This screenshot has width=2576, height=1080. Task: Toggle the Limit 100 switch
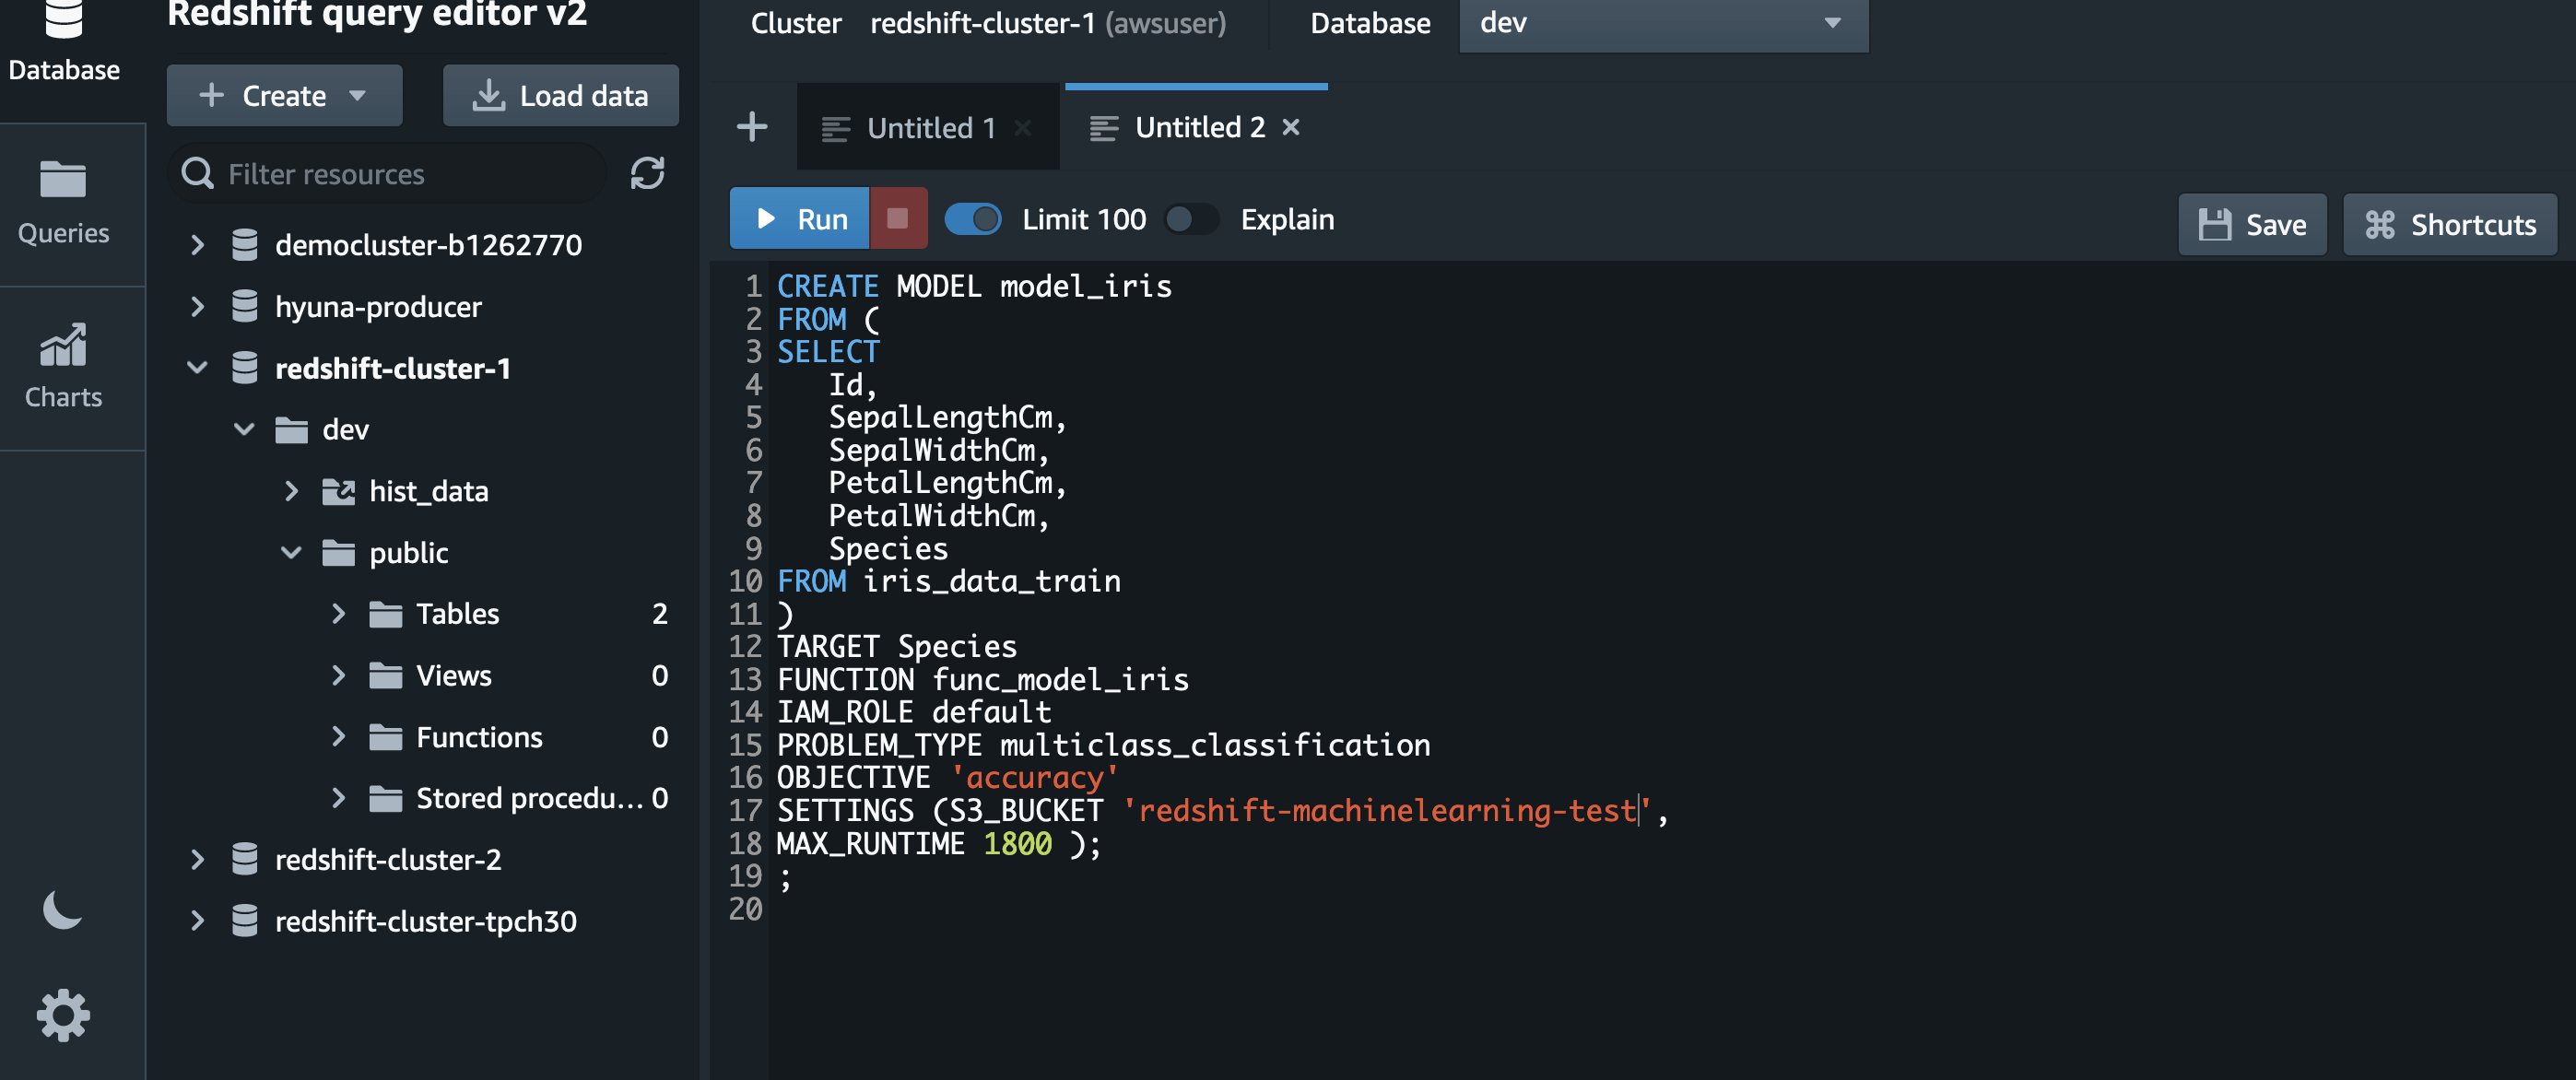pyautogui.click(x=972, y=218)
